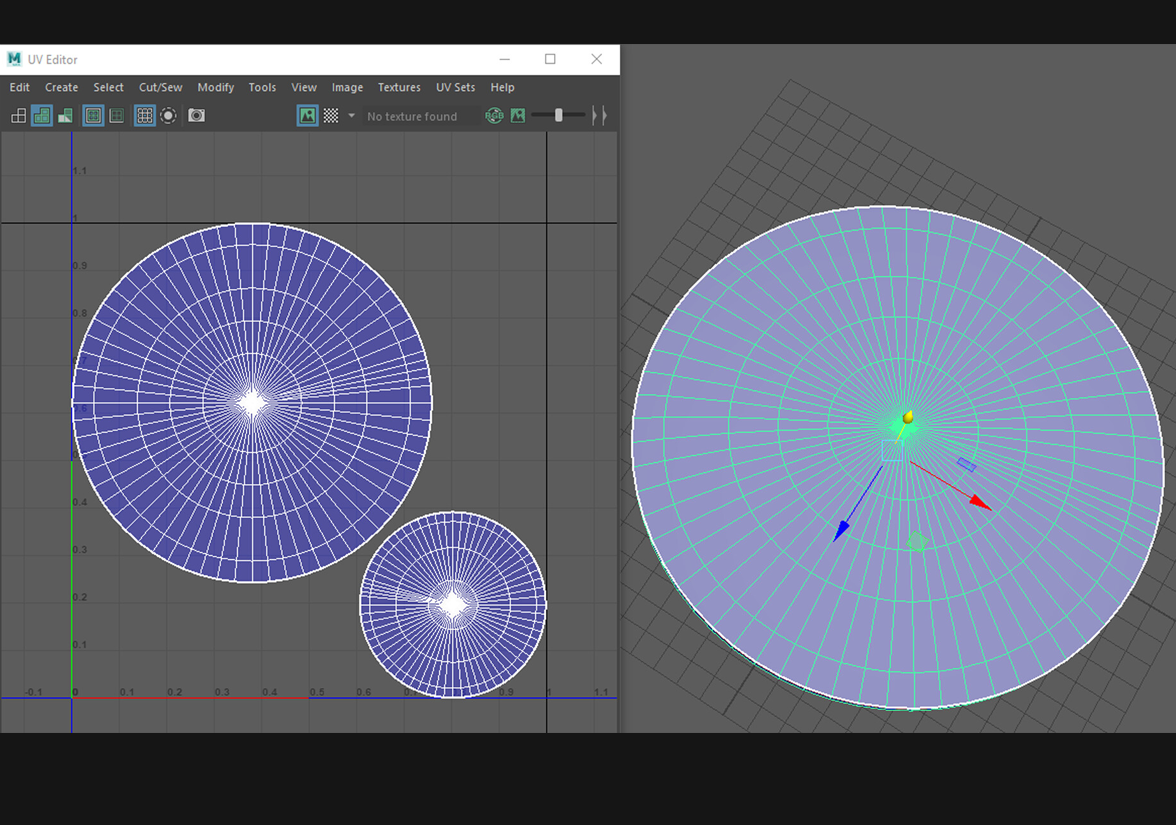Toggle the UV grid display icon

click(145, 116)
